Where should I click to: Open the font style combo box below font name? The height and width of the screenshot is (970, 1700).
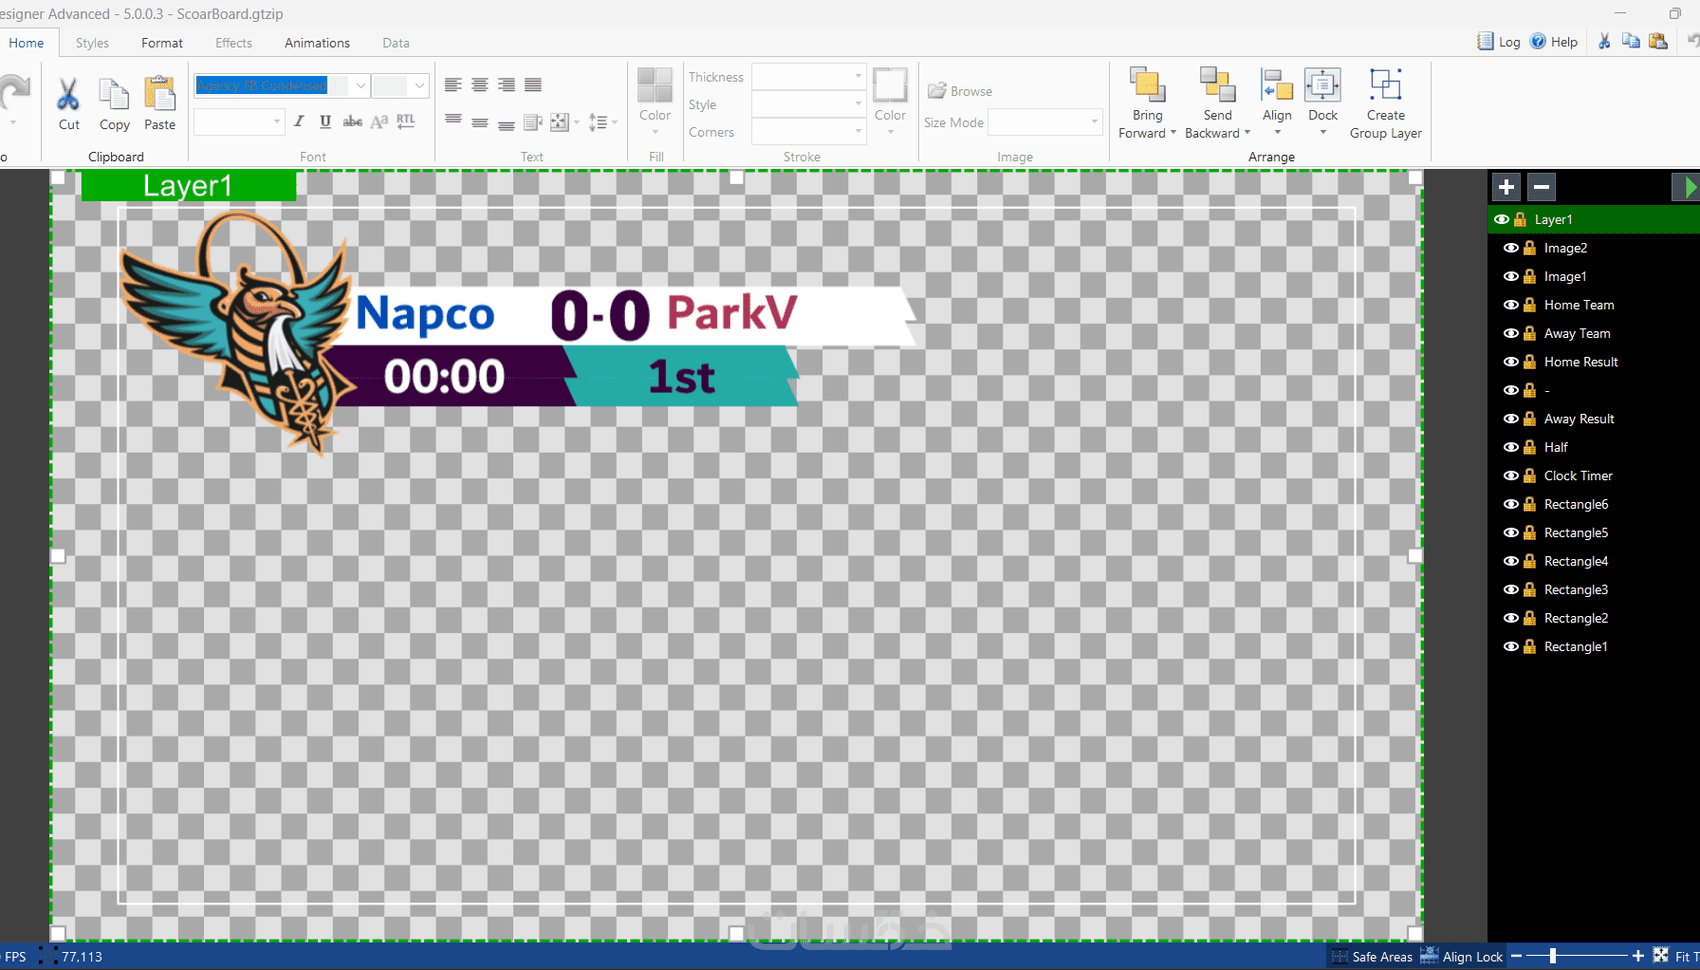239,122
